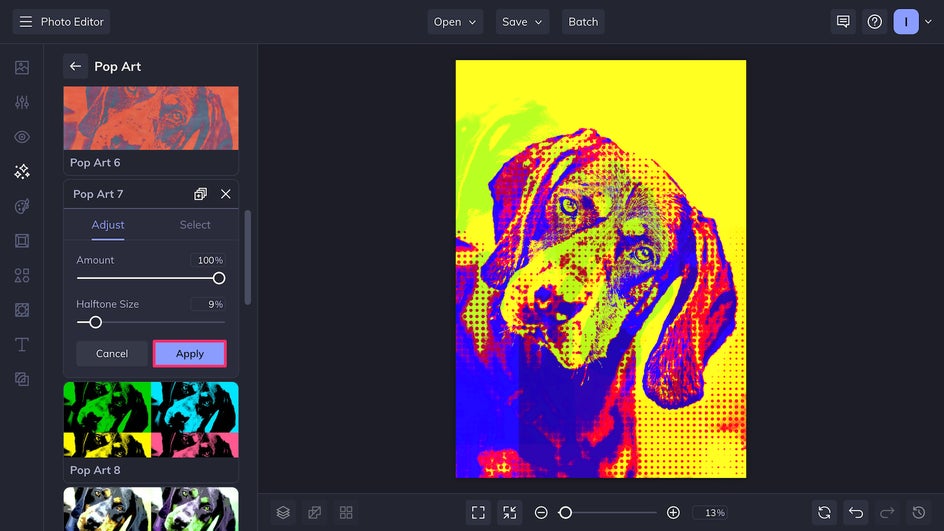The height and width of the screenshot is (531, 944).
Task: Expand the Save dropdown
Action: [x=522, y=22]
